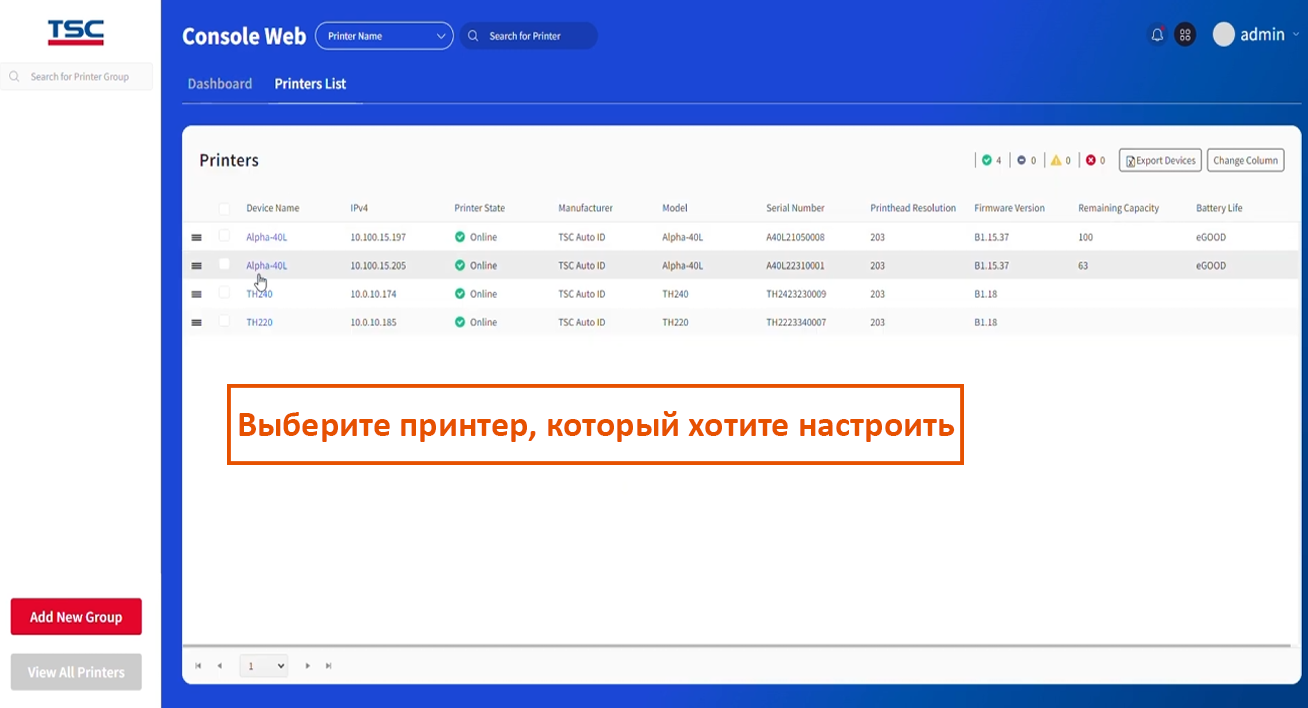1308x708 pixels.
Task: Click the Export Devices button
Action: tap(1159, 160)
